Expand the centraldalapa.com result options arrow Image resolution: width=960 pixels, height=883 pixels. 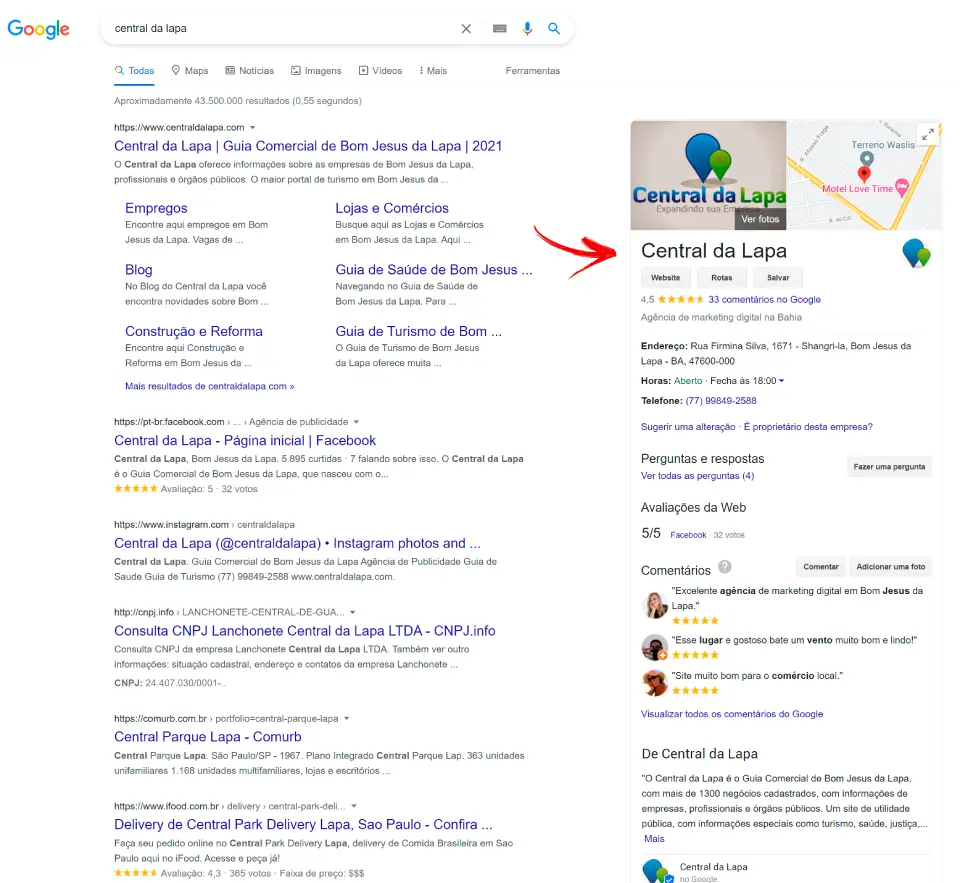(x=252, y=127)
